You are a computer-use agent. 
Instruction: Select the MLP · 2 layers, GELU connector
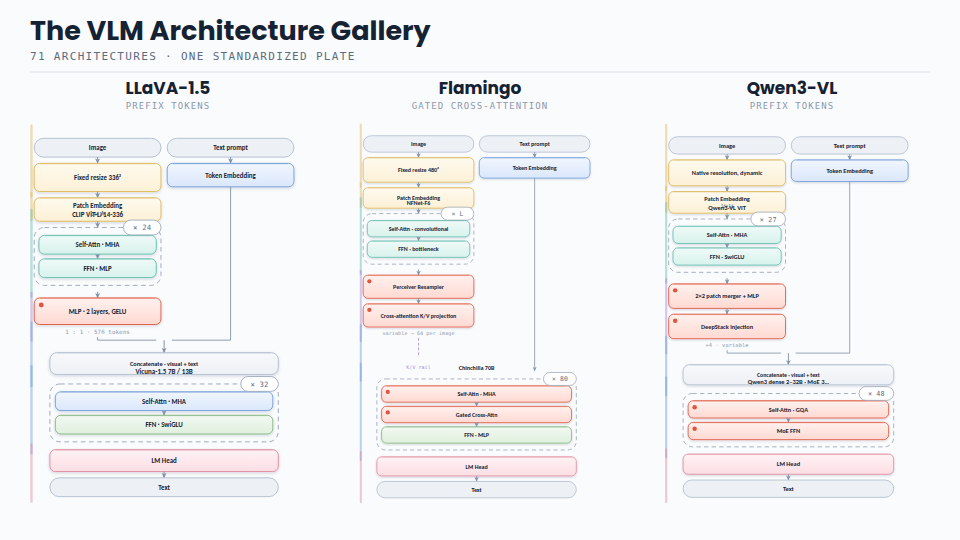(x=97, y=311)
